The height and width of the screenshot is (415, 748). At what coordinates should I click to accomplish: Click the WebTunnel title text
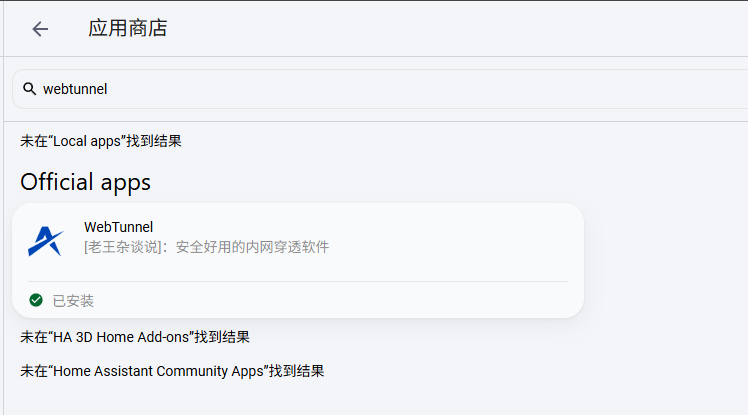pos(118,227)
